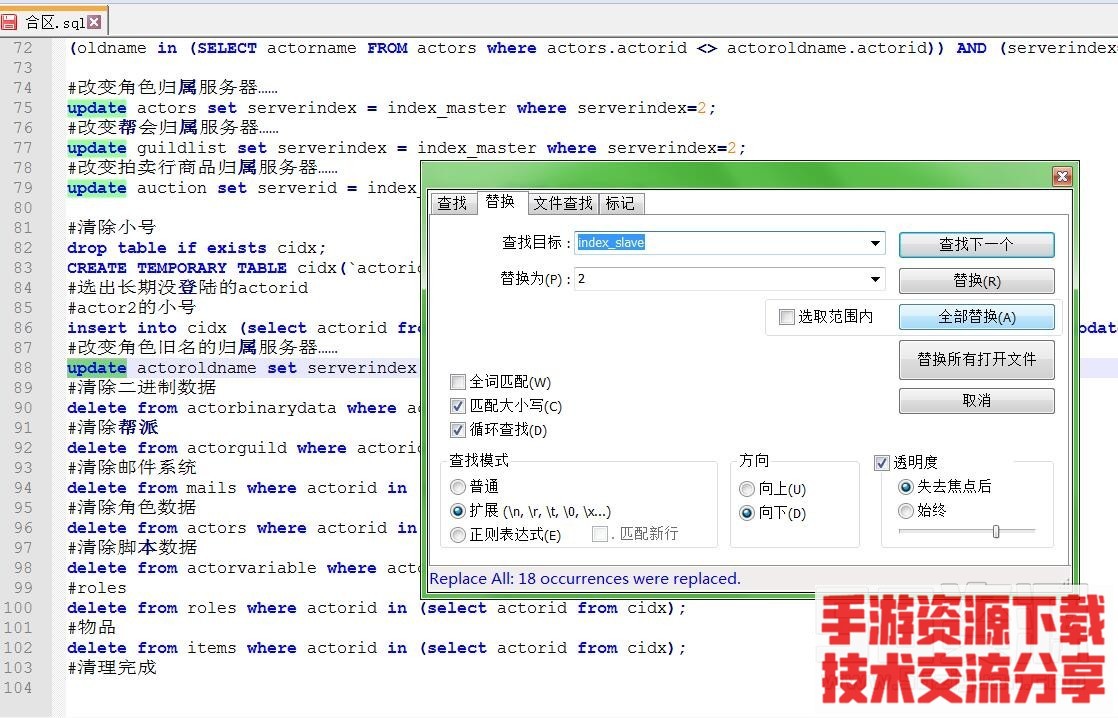This screenshot has width=1118, height=718.
Task: Click the comment '#清除邮件系统' on line 93
Action: point(132,467)
